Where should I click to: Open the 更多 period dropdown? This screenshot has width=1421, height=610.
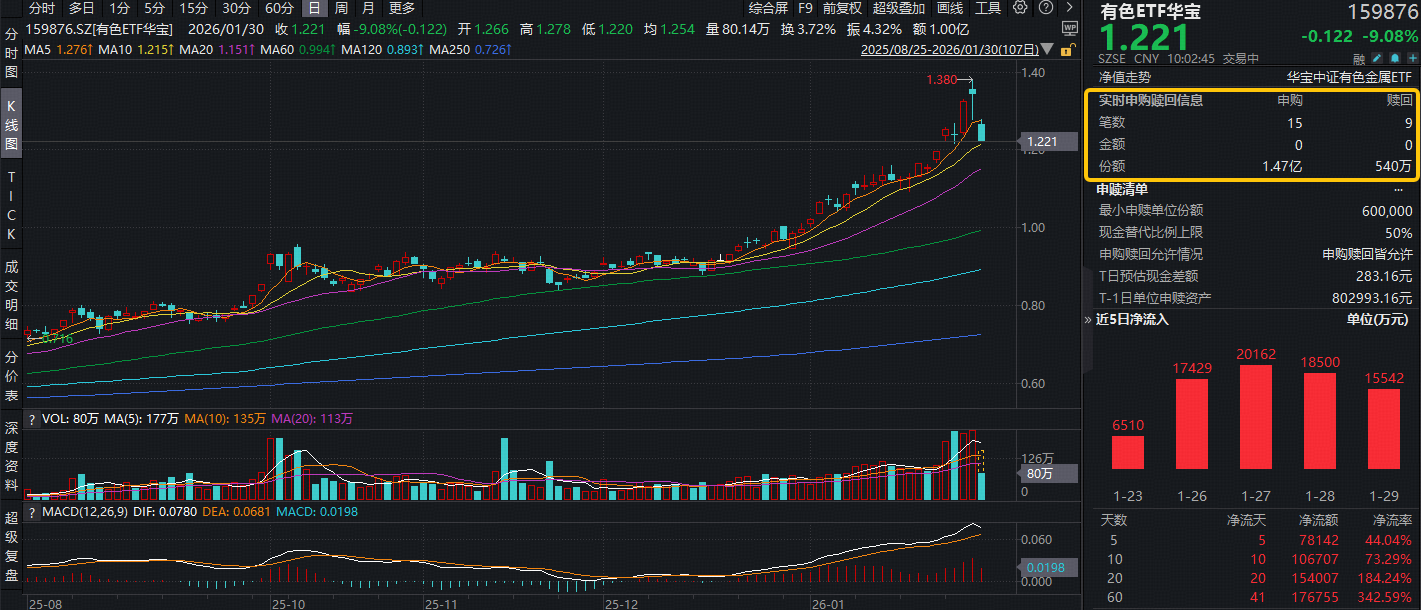403,8
